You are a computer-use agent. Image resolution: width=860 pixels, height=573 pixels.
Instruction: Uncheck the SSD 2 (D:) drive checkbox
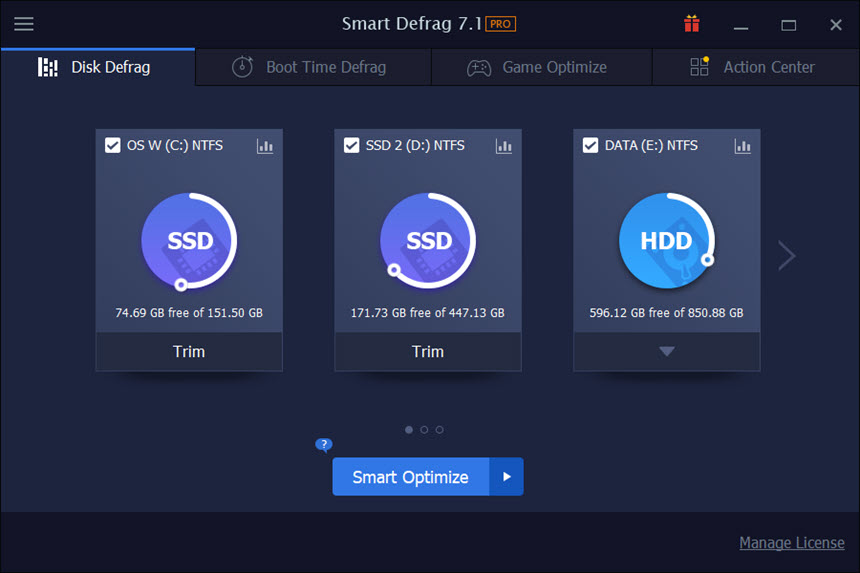352,145
